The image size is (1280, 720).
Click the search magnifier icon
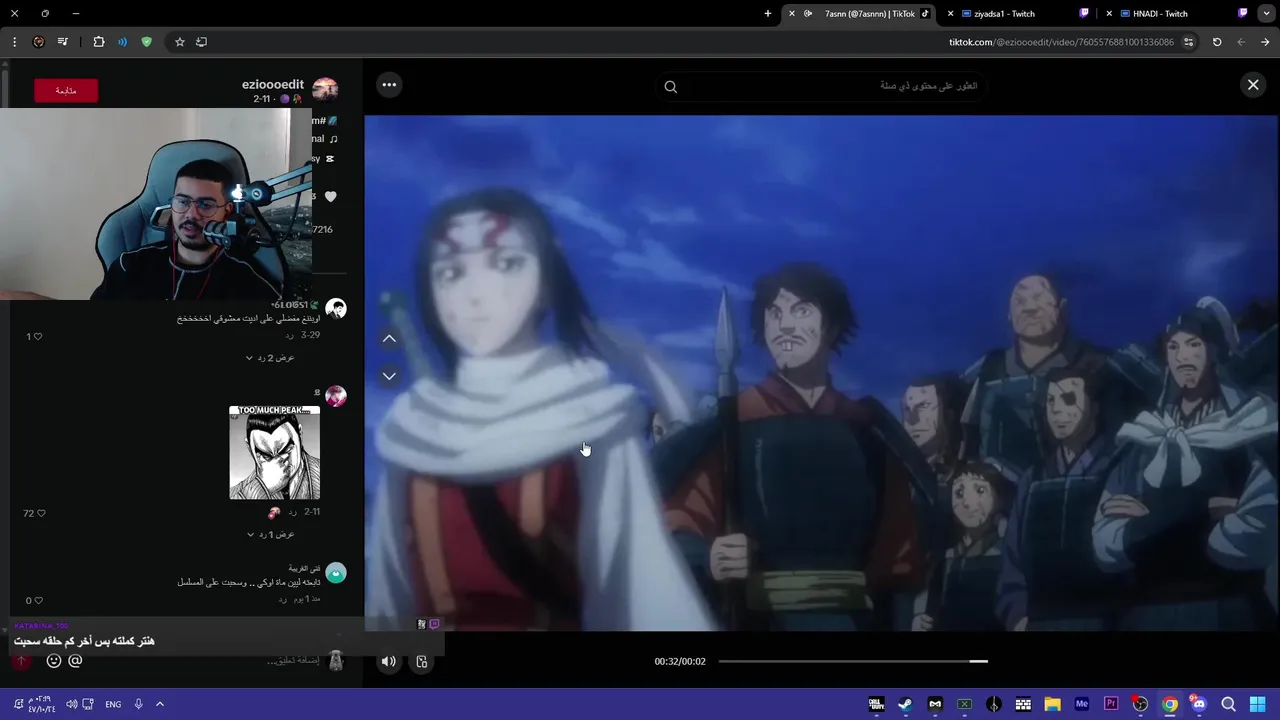tap(671, 87)
